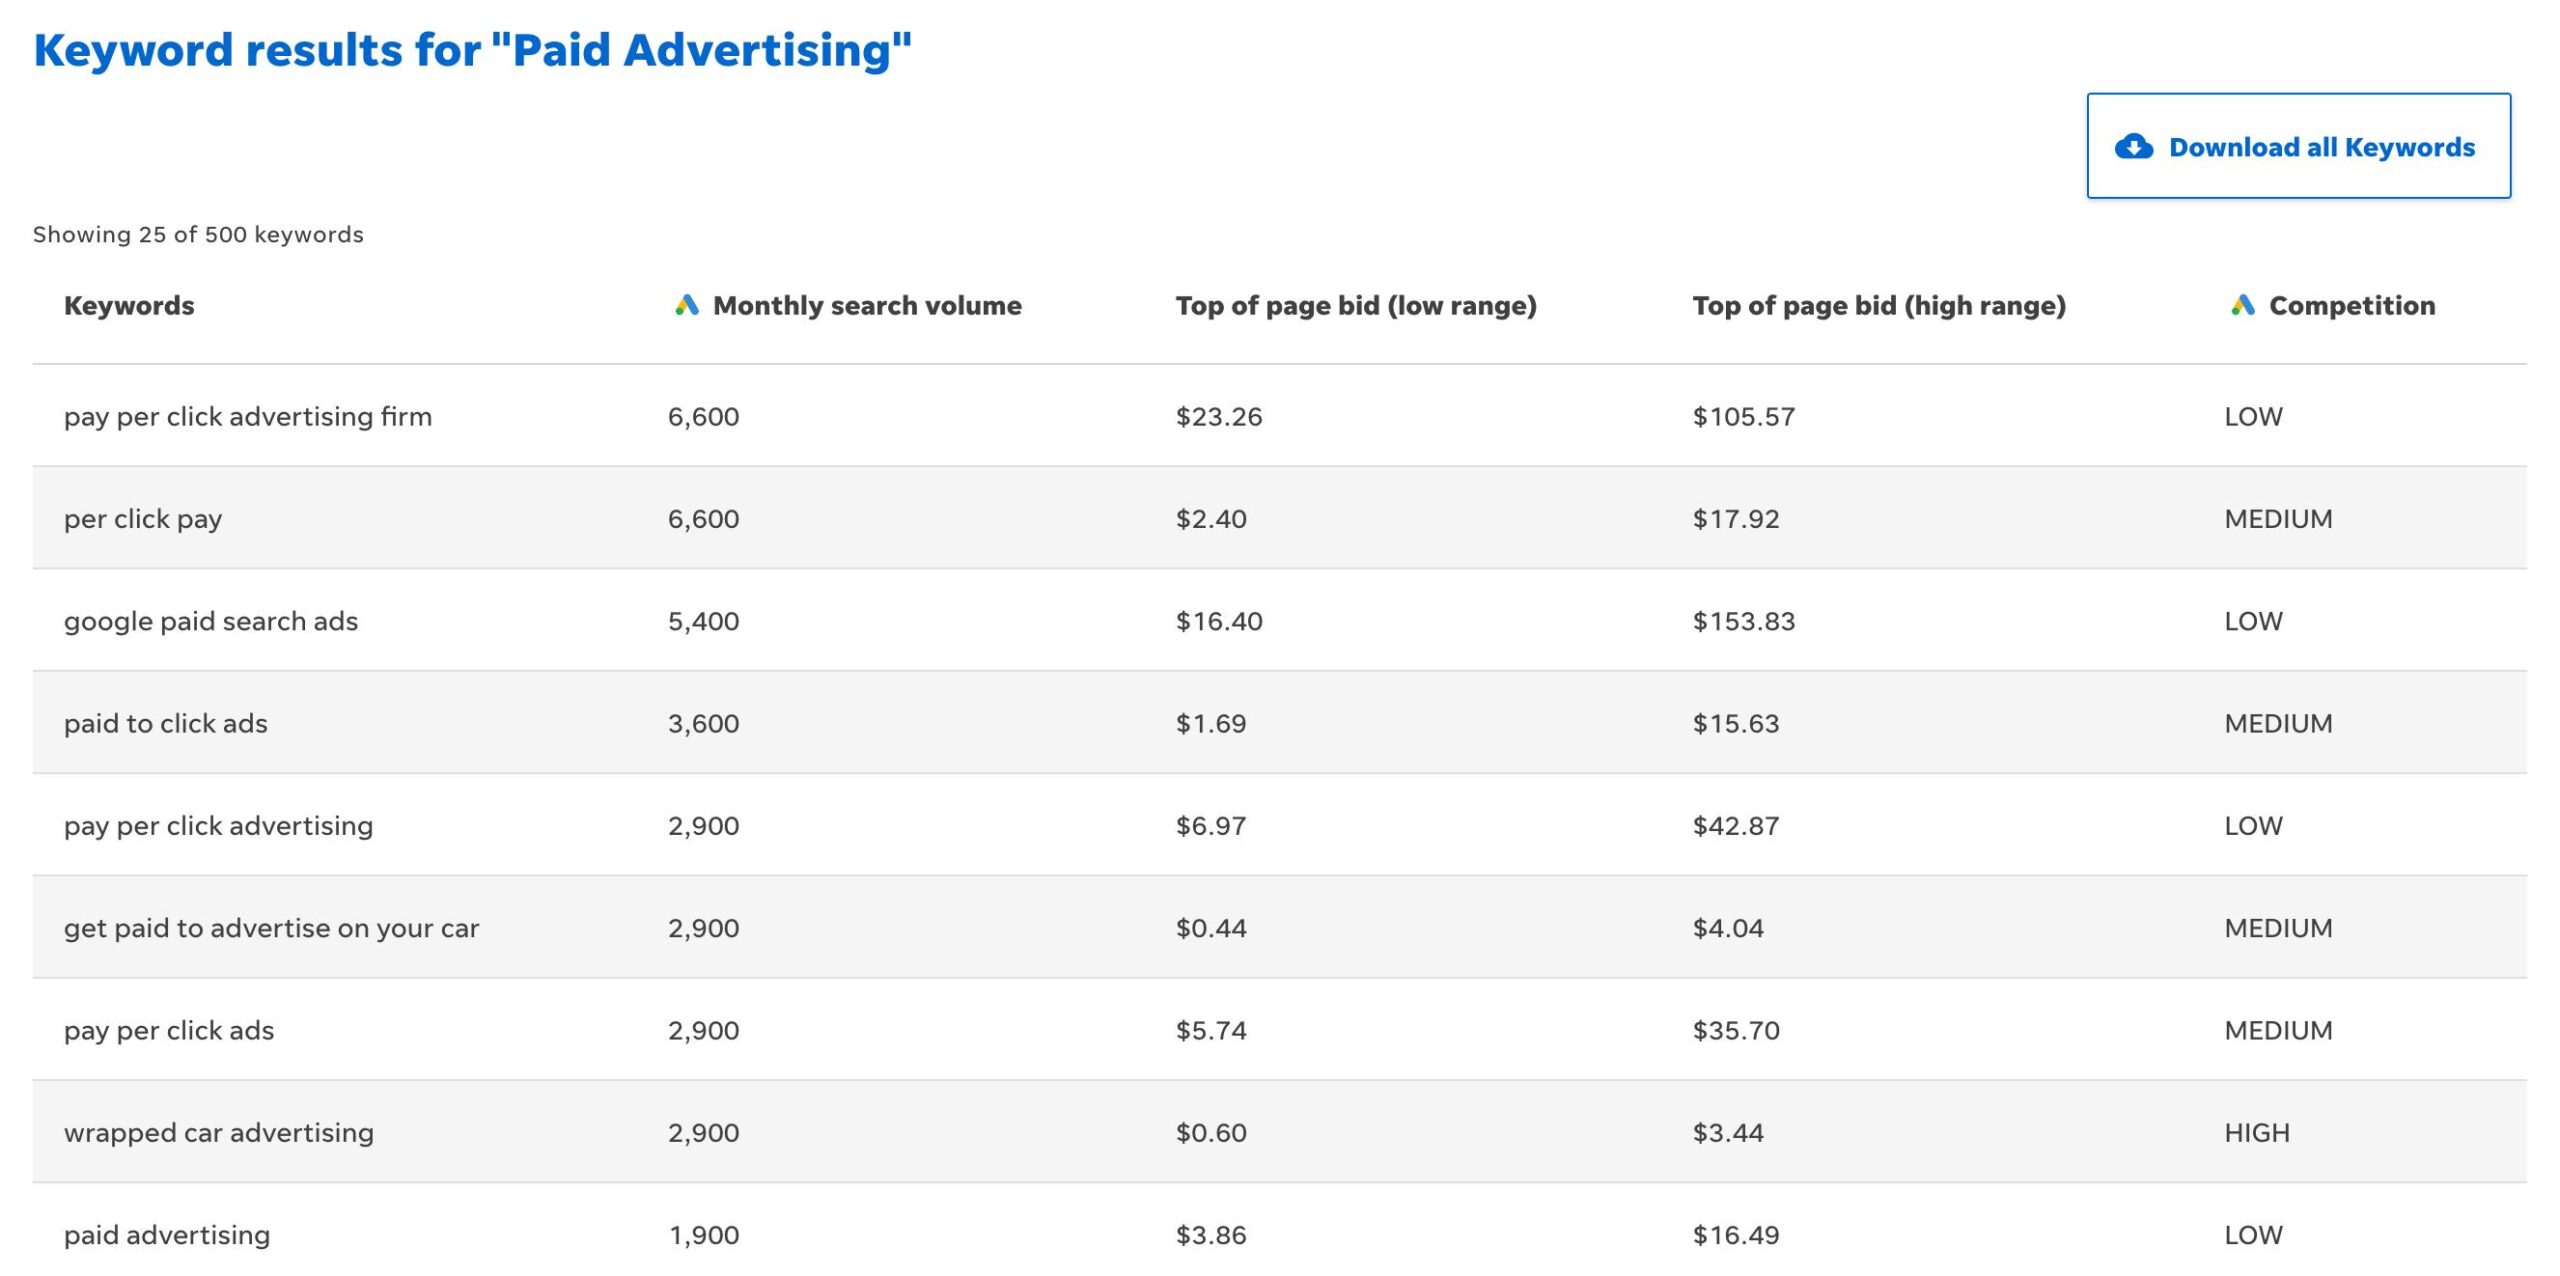Screen dimensions: 2560x1276
Task: Click Top of page bid (high range) header
Action: point(1878,305)
